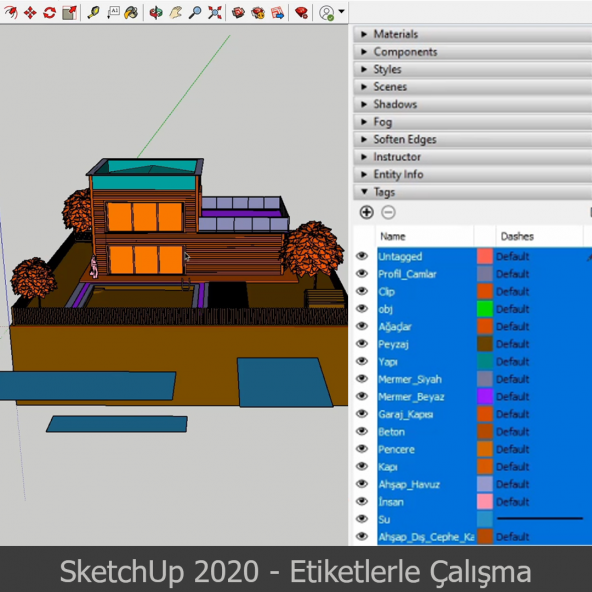Select the Mermer_Beyaz tag name
Image resolution: width=592 pixels, height=592 pixels.
coord(411,397)
